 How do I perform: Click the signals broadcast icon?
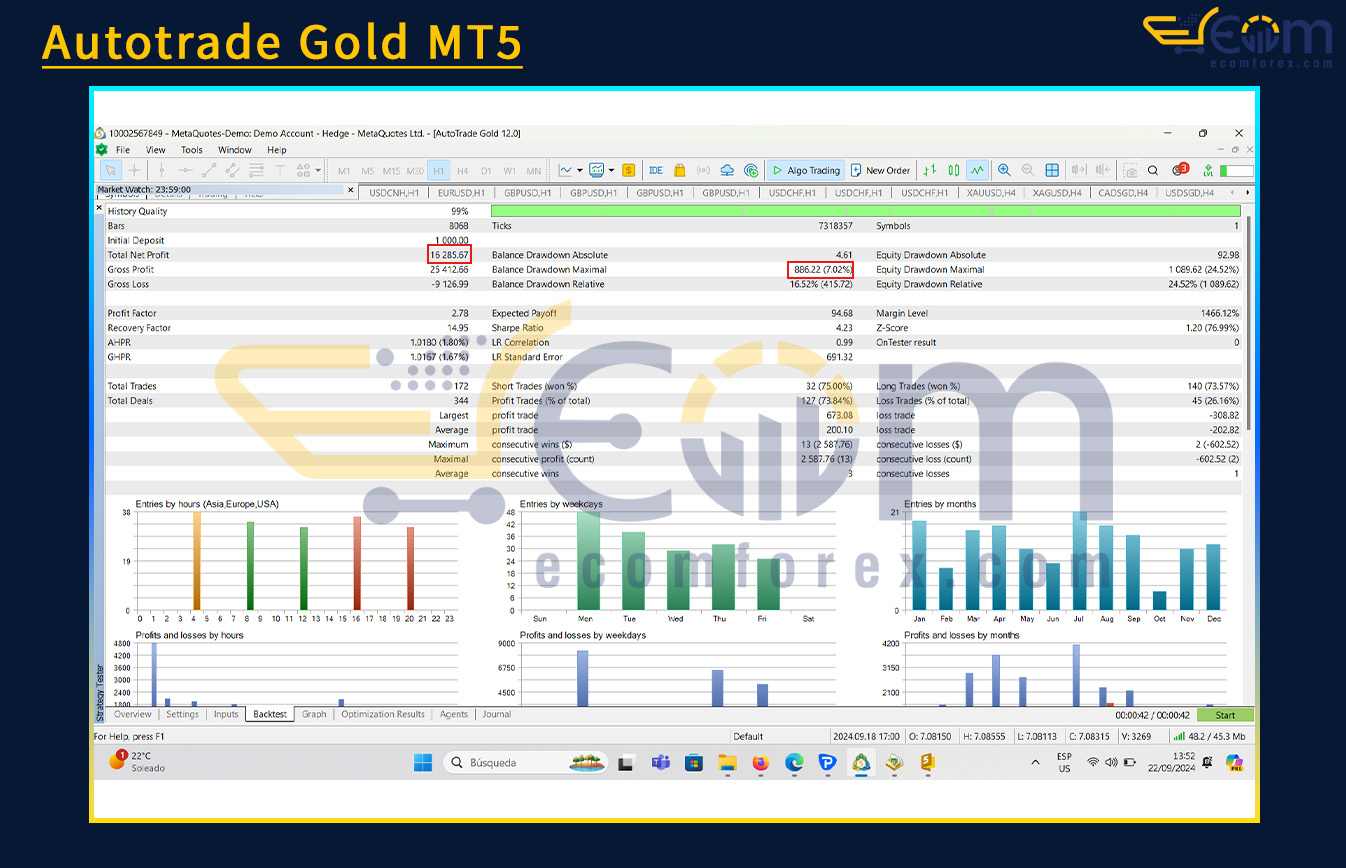pyautogui.click(x=703, y=170)
